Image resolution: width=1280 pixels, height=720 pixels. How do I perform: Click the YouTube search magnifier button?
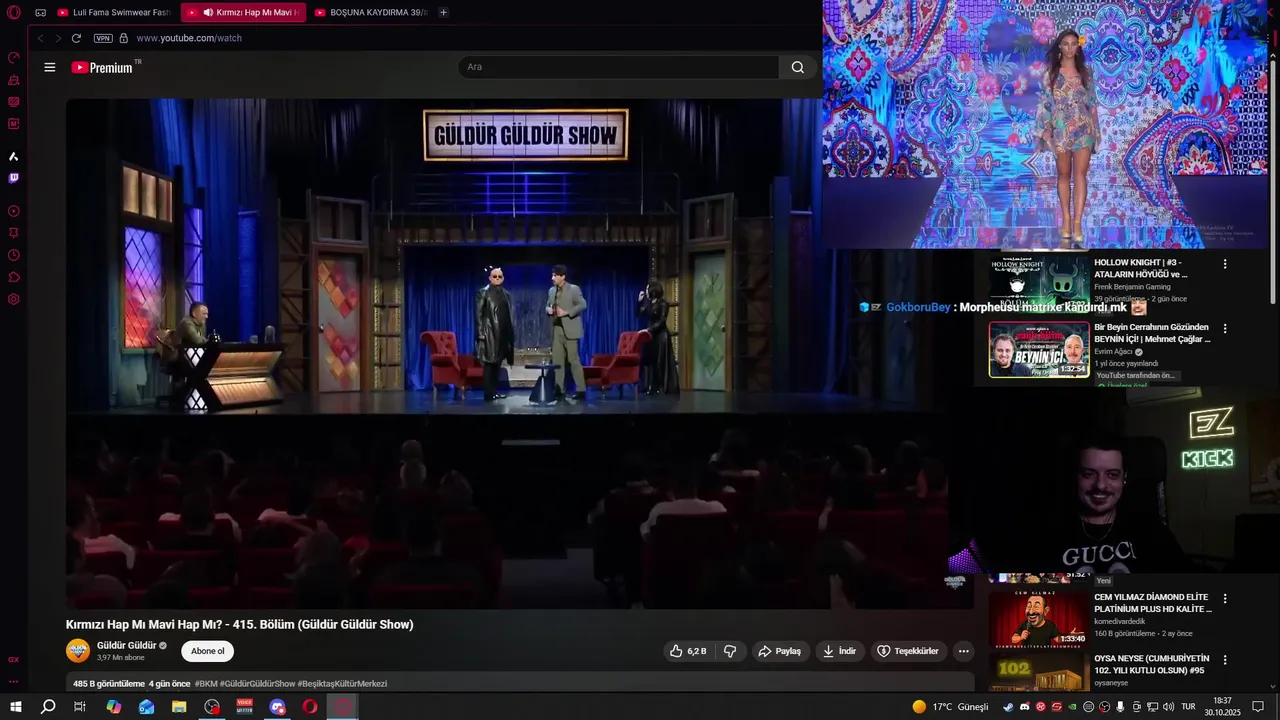click(798, 67)
